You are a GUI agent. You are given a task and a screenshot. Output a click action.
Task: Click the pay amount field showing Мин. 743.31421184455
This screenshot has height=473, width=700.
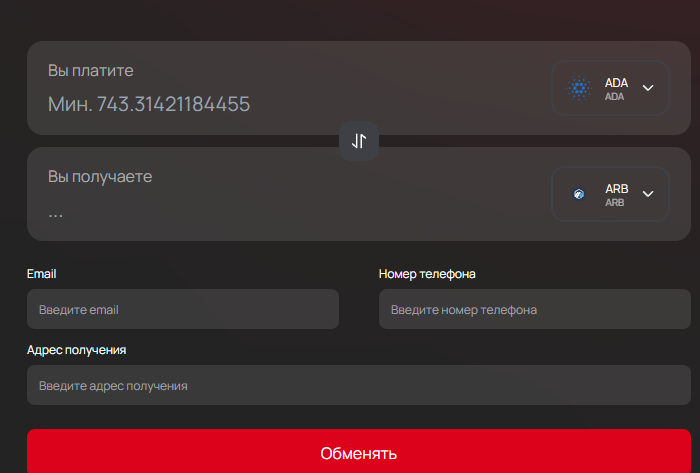150,104
